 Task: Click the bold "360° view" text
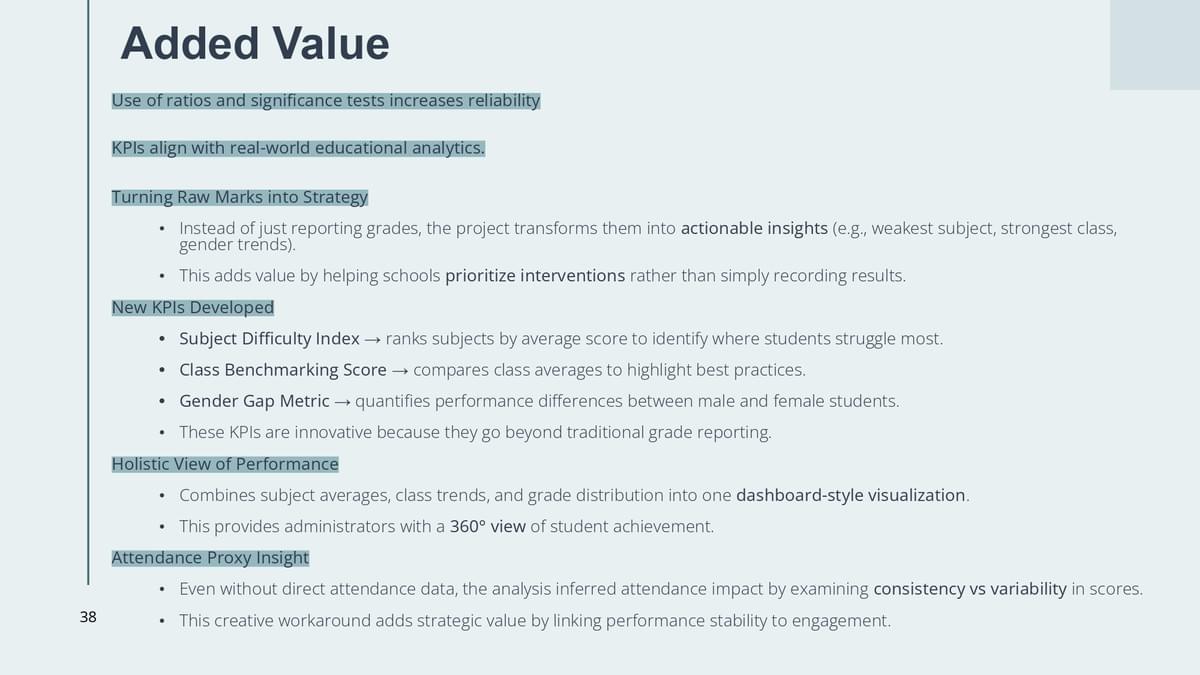pos(487,527)
